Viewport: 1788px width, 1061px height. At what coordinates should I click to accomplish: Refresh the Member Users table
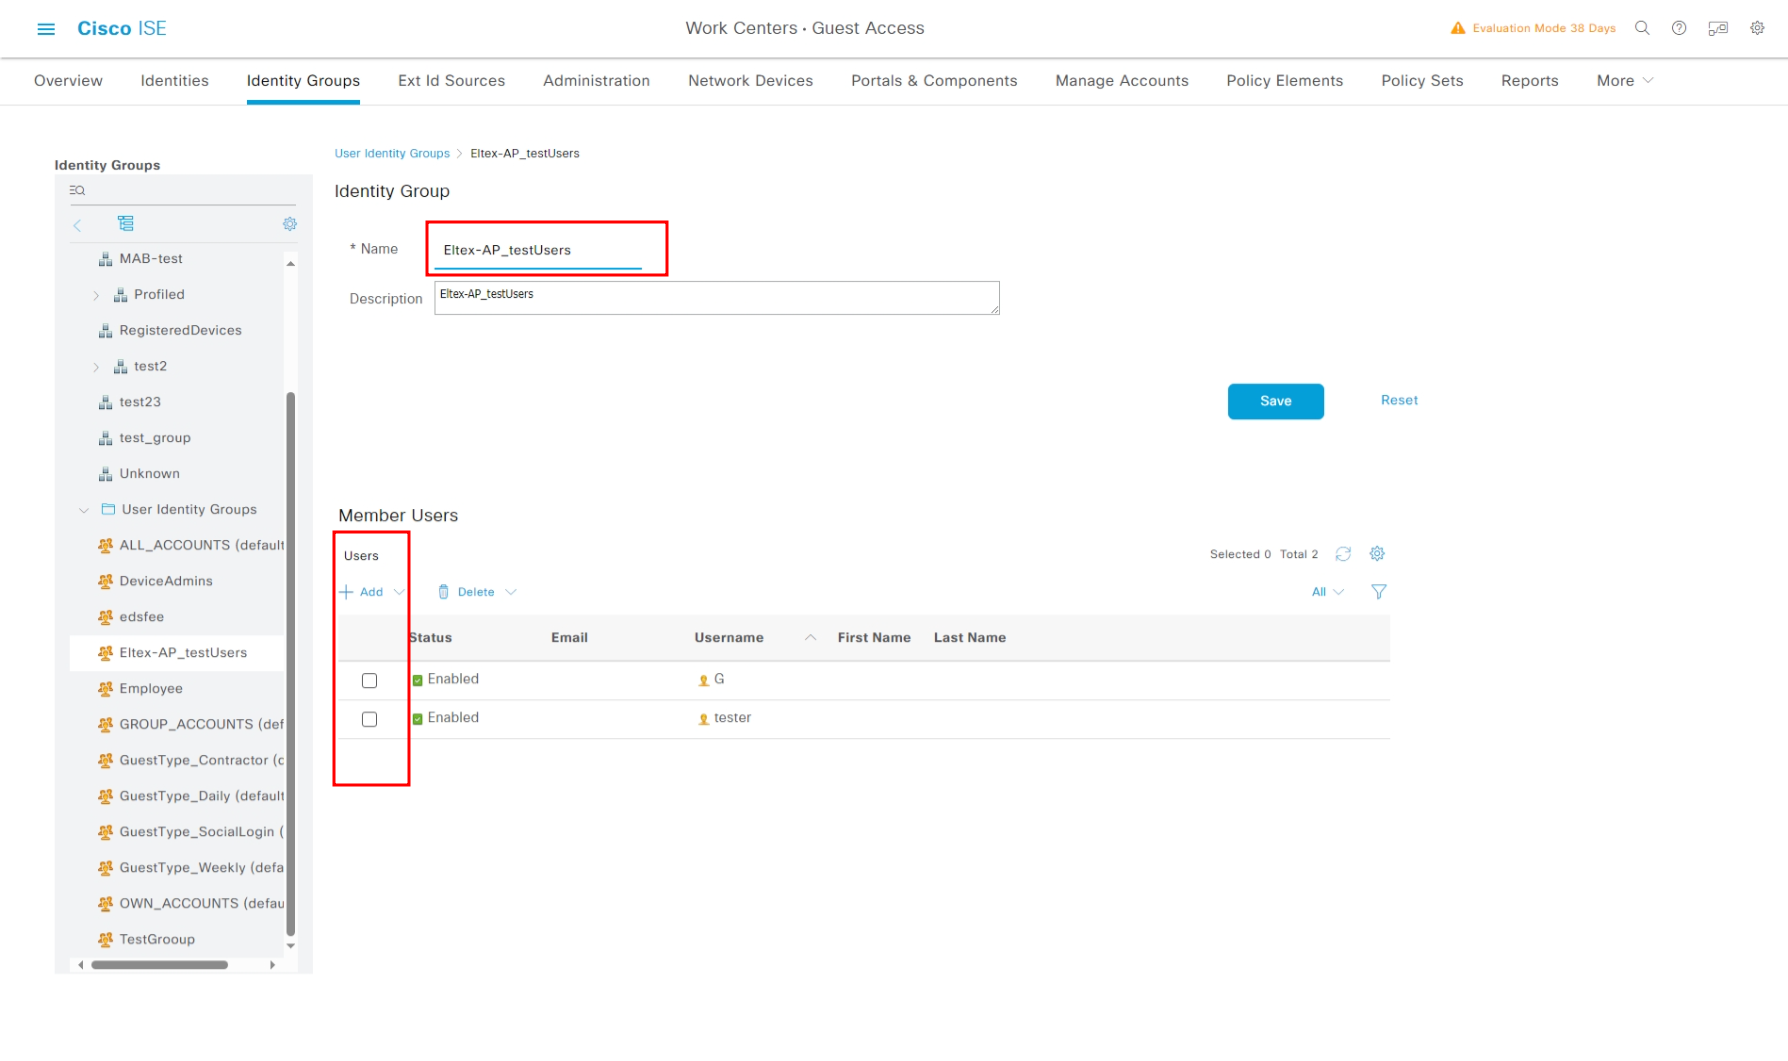(x=1343, y=554)
